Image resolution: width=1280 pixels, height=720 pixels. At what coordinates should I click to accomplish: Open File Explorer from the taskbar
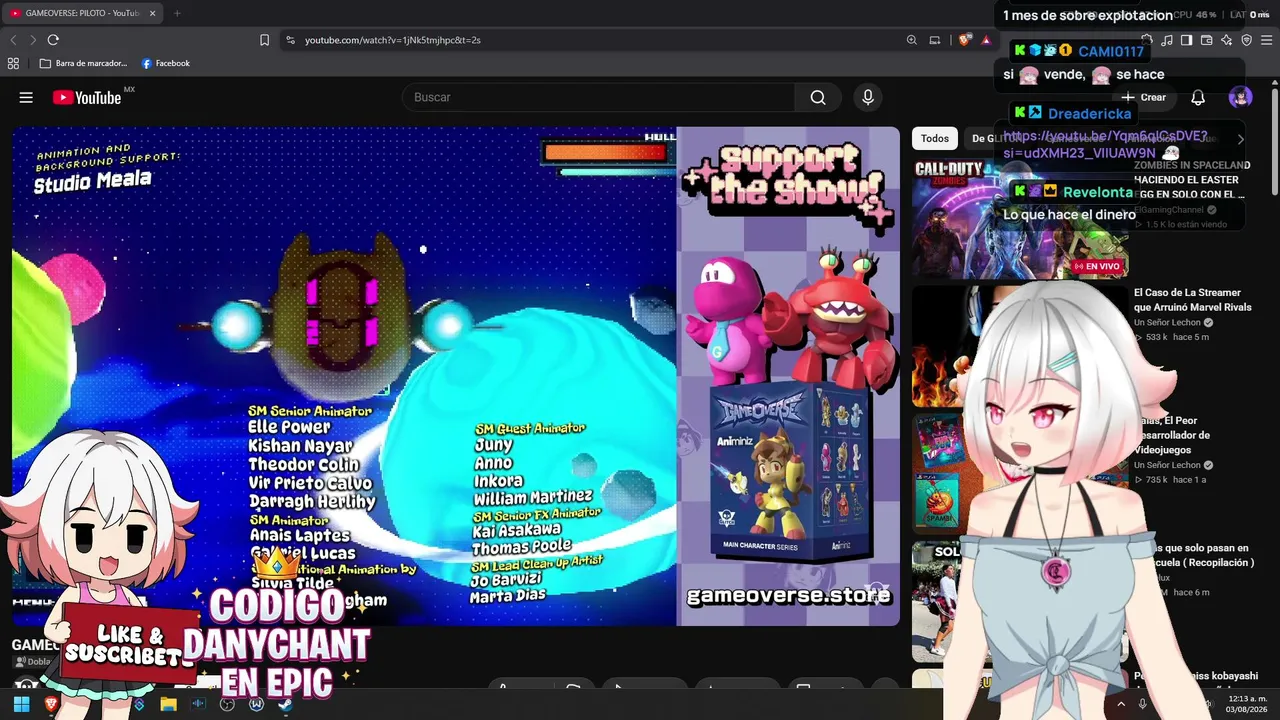168,704
